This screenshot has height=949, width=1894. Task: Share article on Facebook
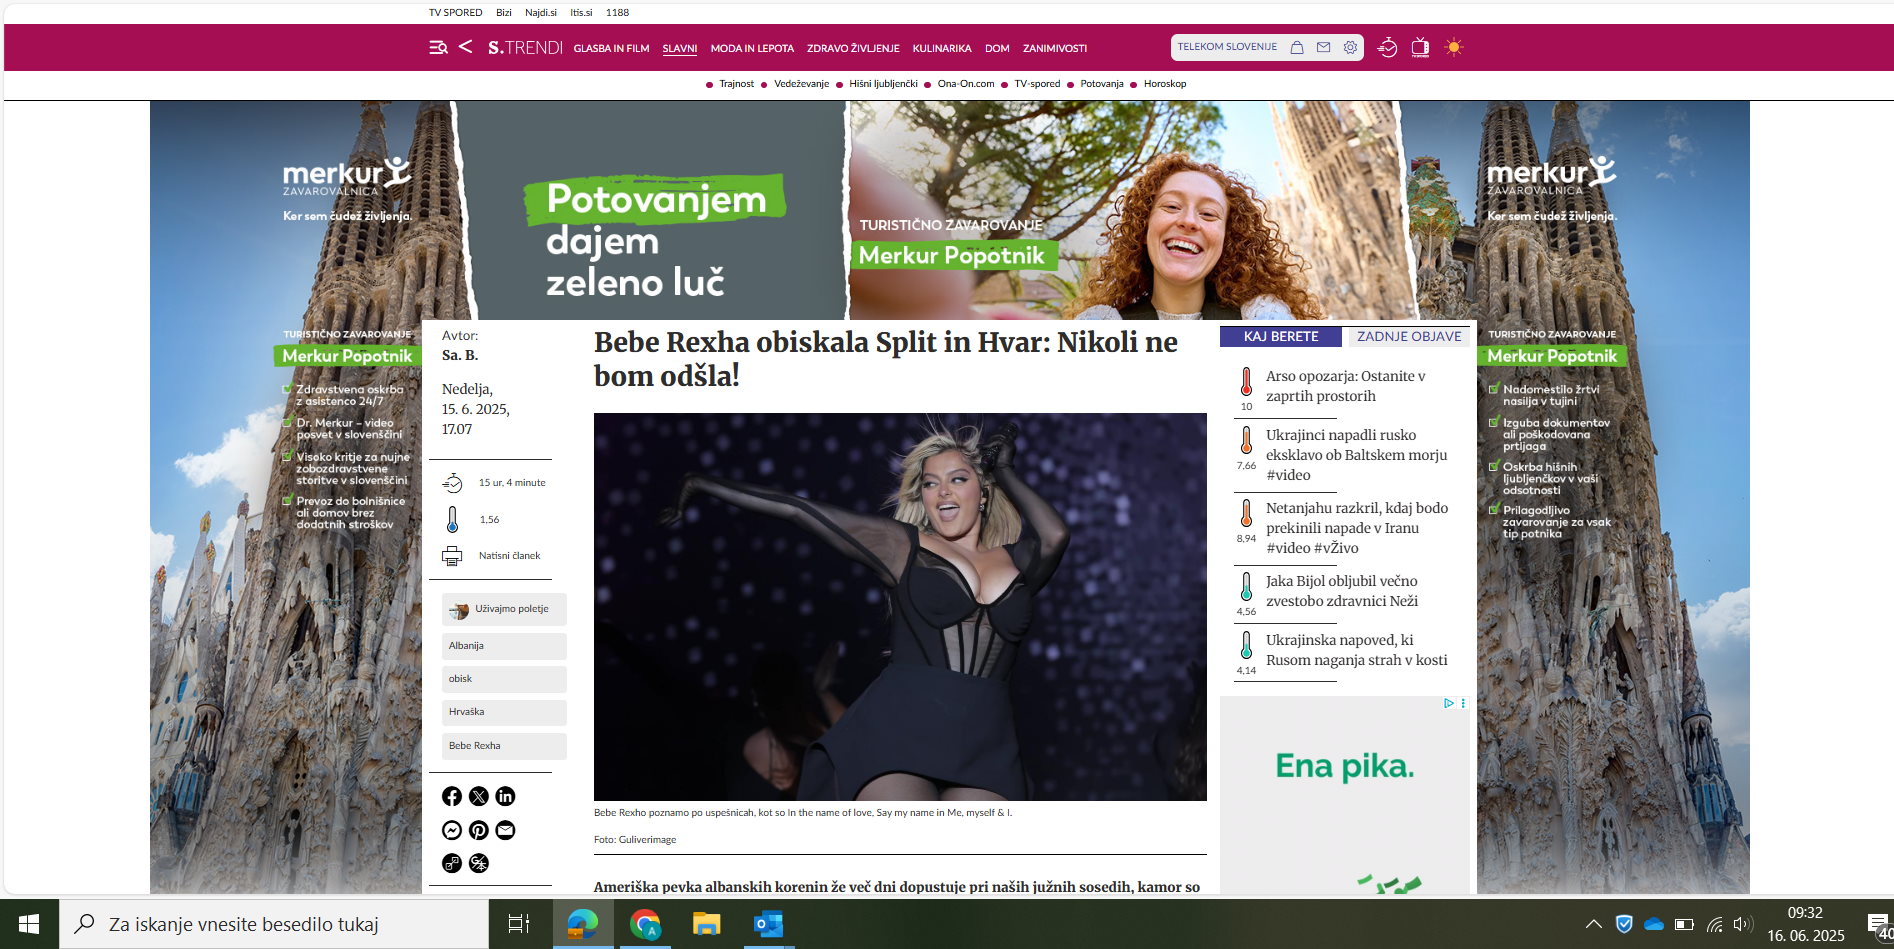pyautogui.click(x=452, y=796)
